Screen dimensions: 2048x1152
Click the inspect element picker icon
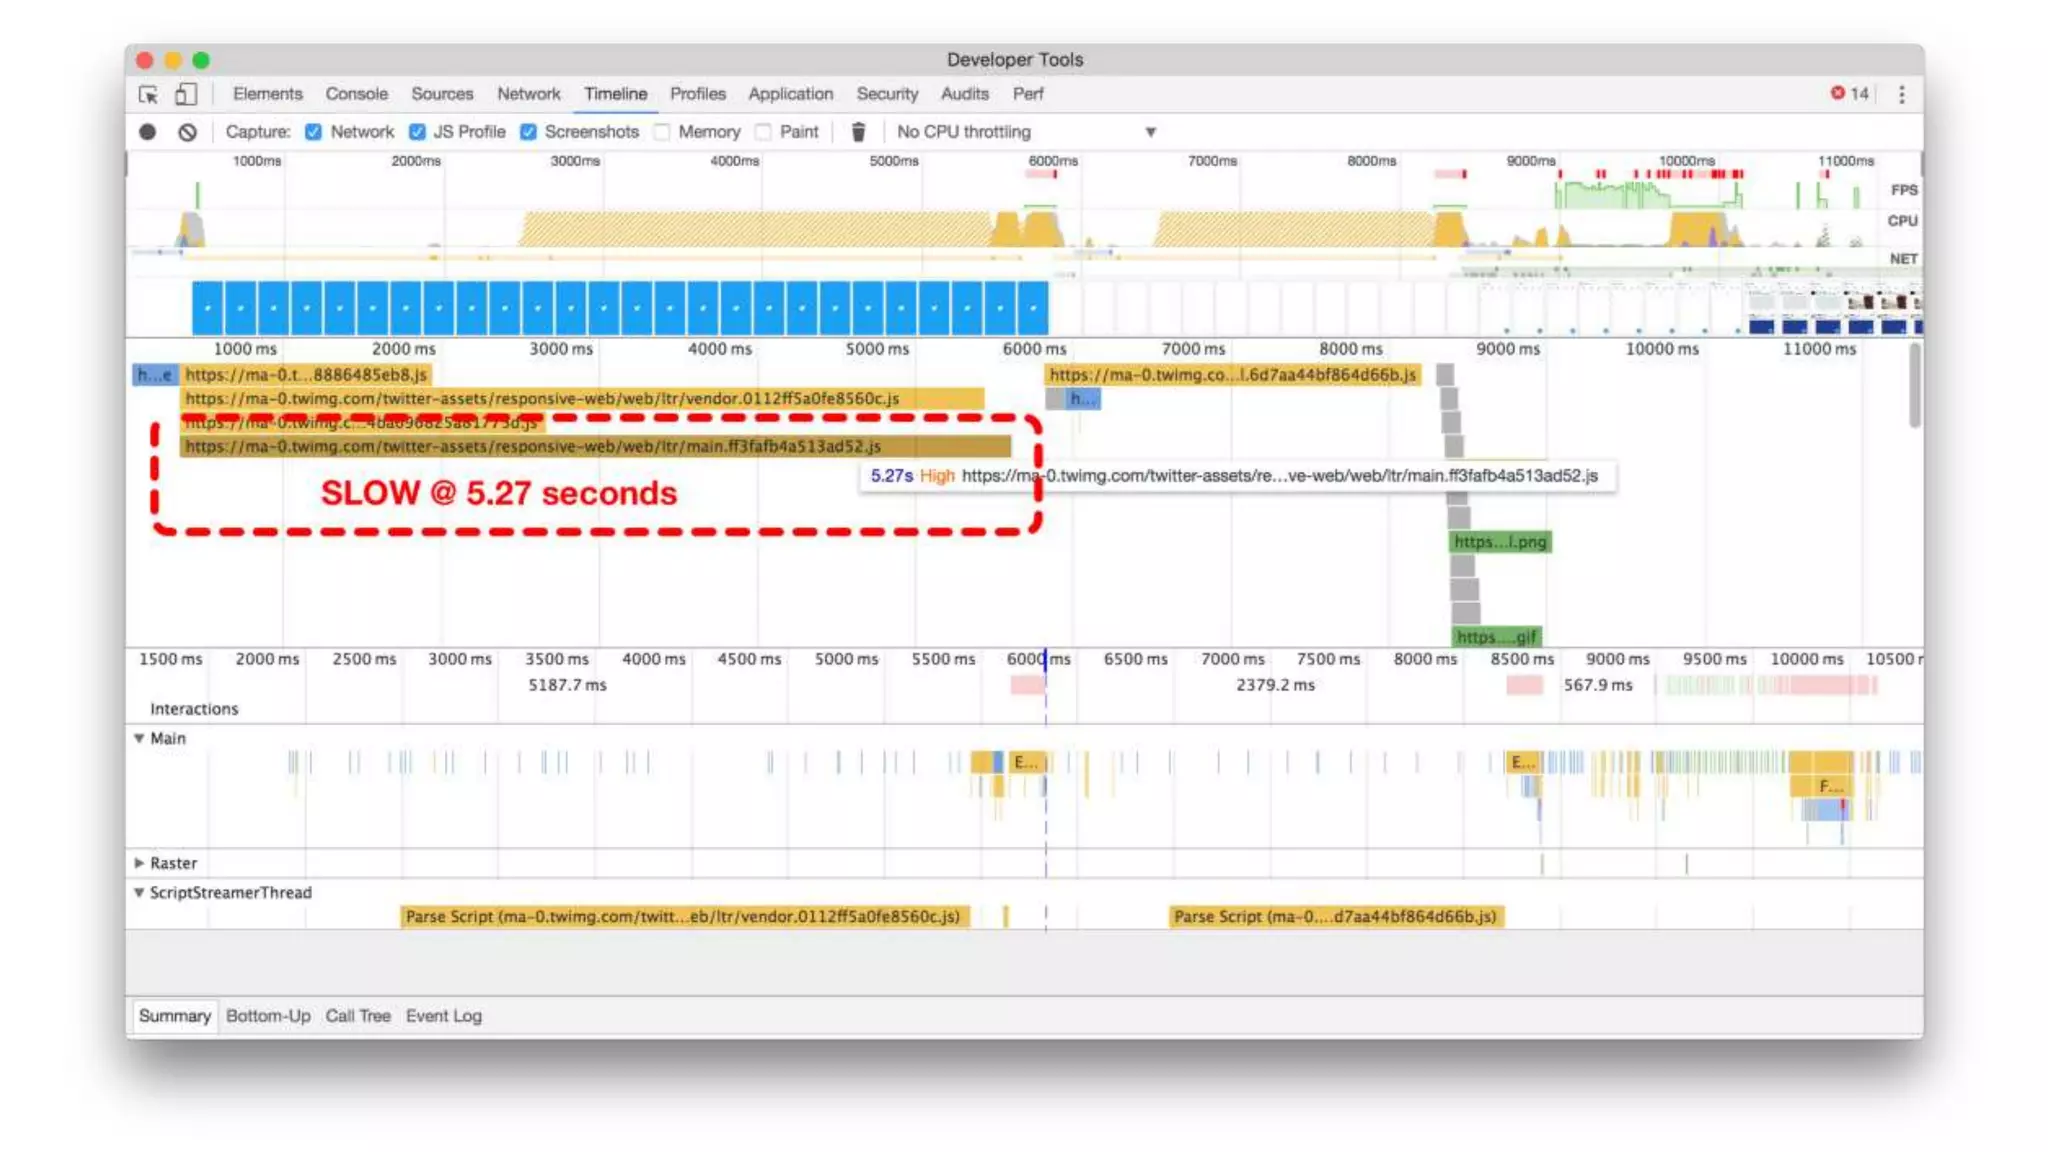[148, 94]
